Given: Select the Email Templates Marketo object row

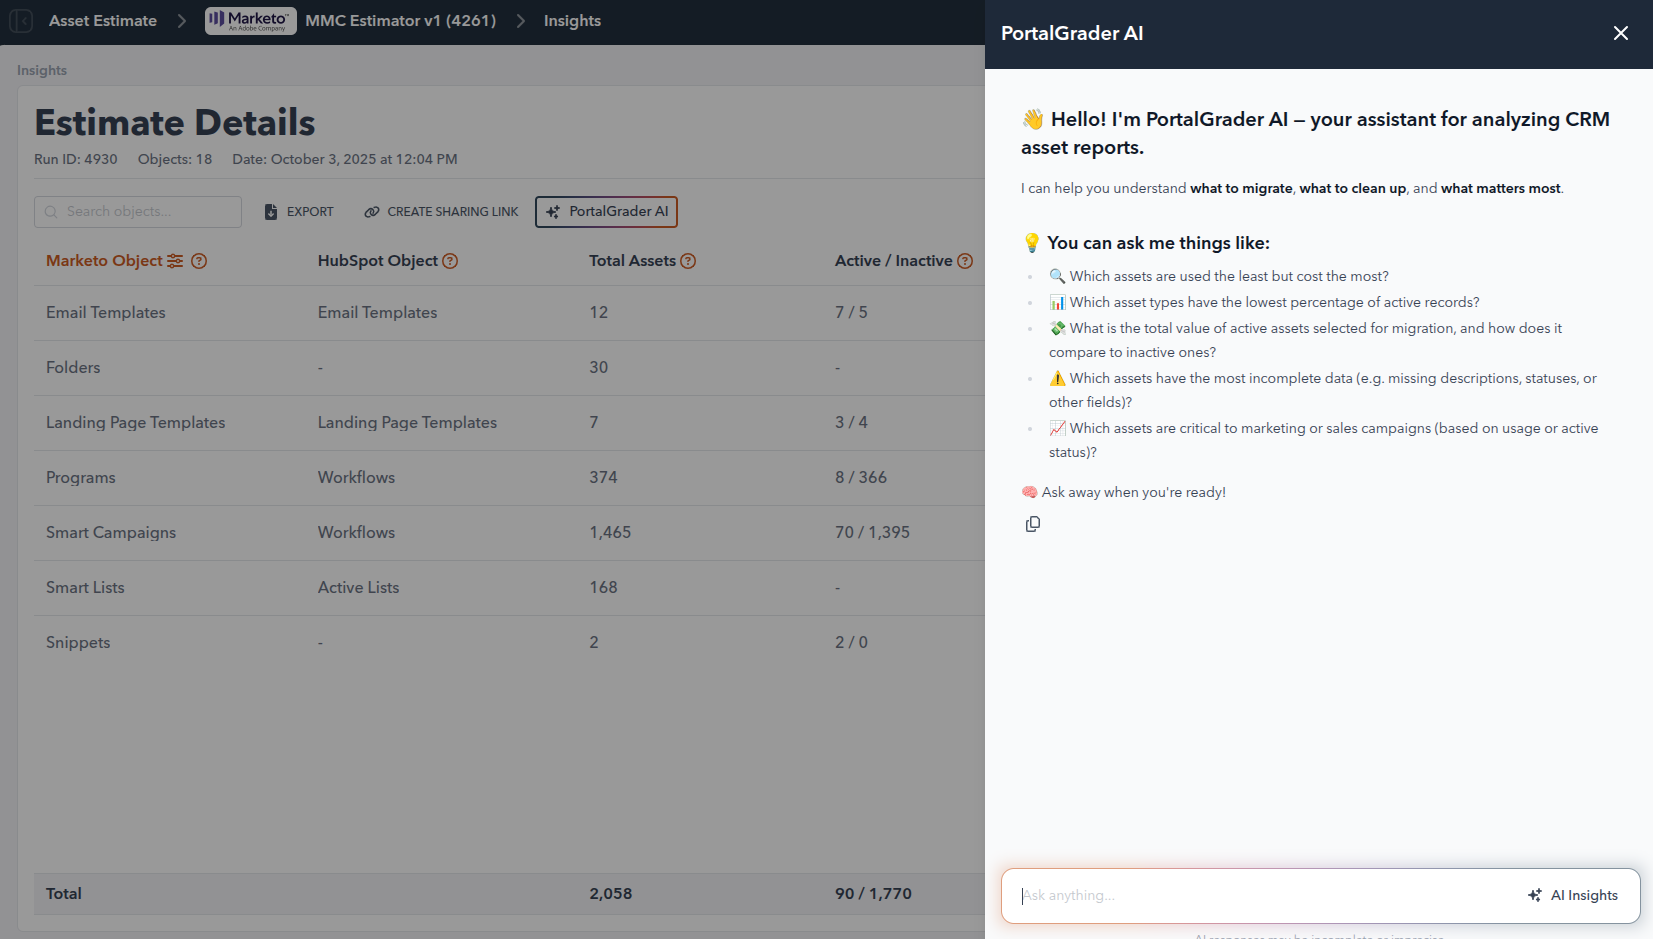Looking at the screenshot, I should 106,313.
